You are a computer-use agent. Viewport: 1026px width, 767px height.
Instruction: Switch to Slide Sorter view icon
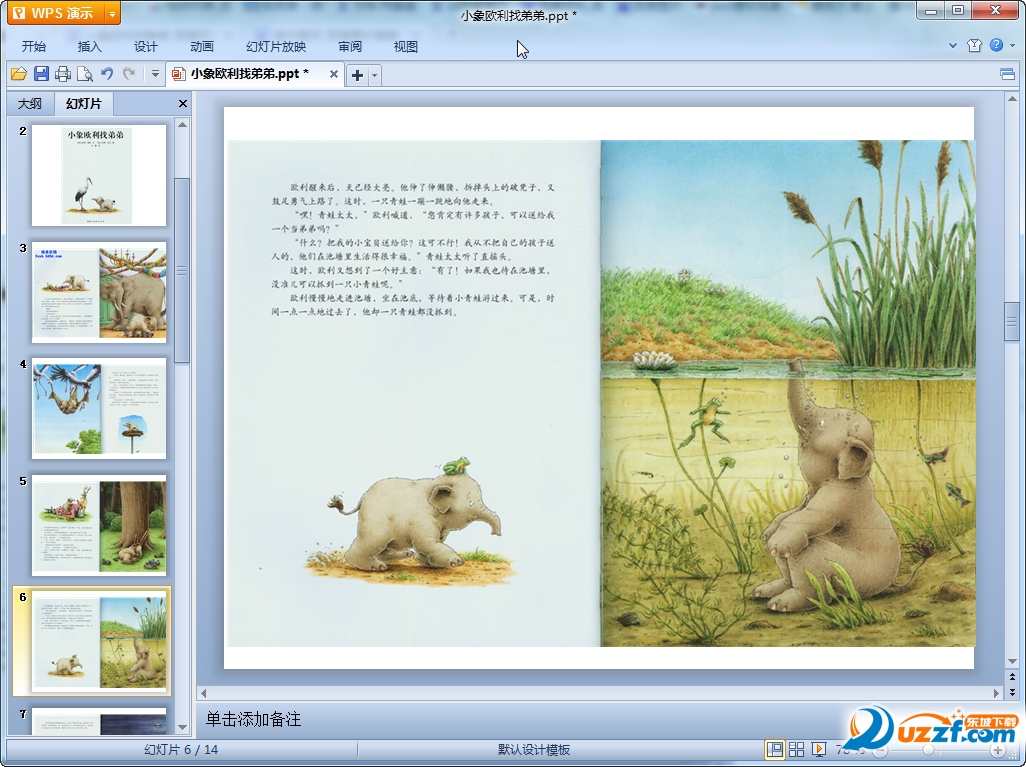pos(796,749)
